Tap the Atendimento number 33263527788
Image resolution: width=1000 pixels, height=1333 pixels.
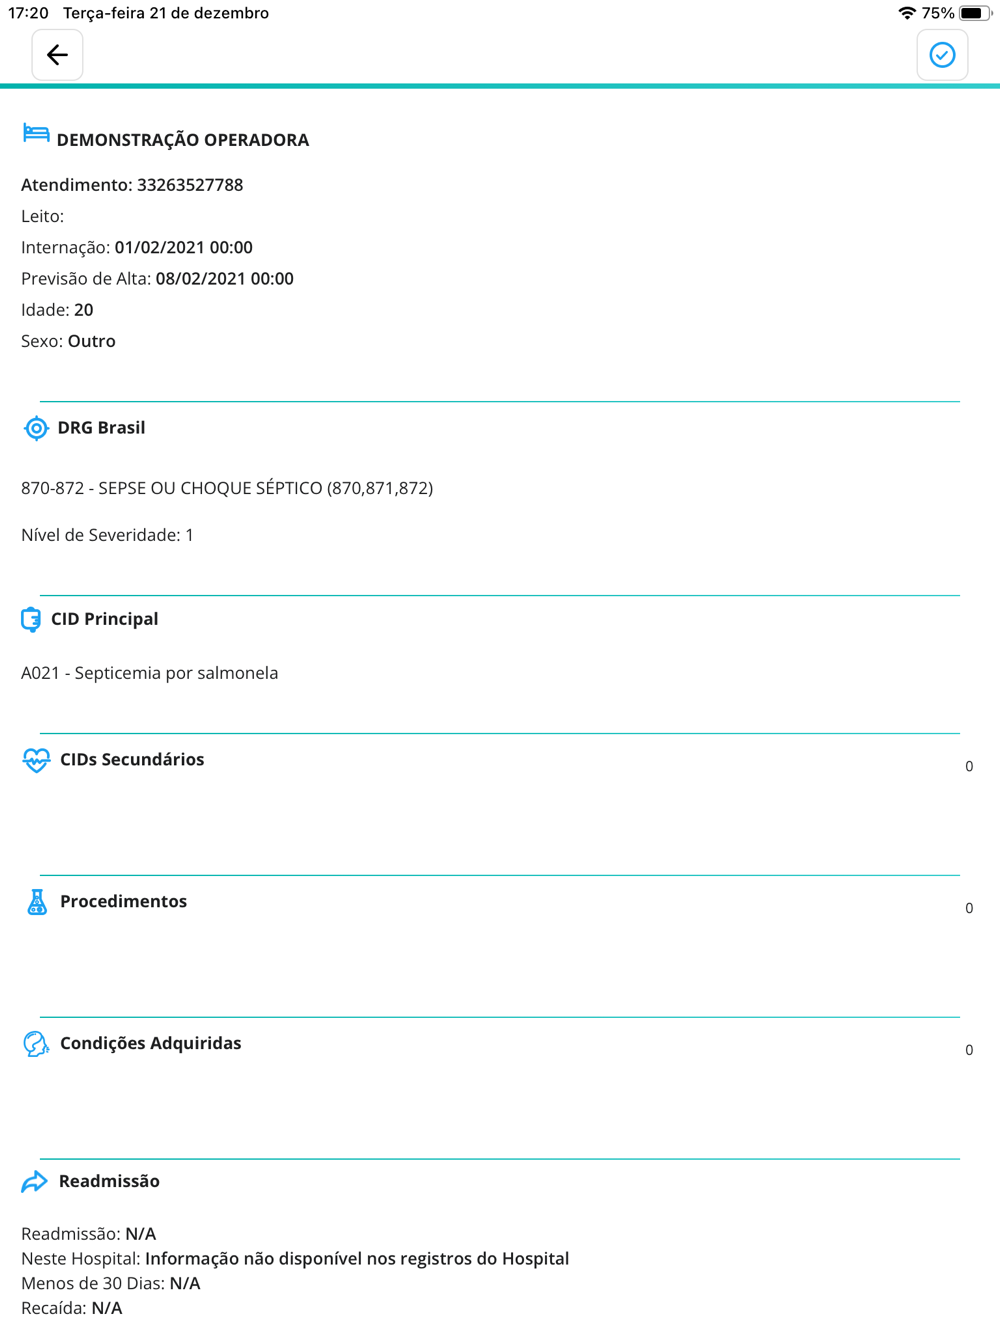190,185
